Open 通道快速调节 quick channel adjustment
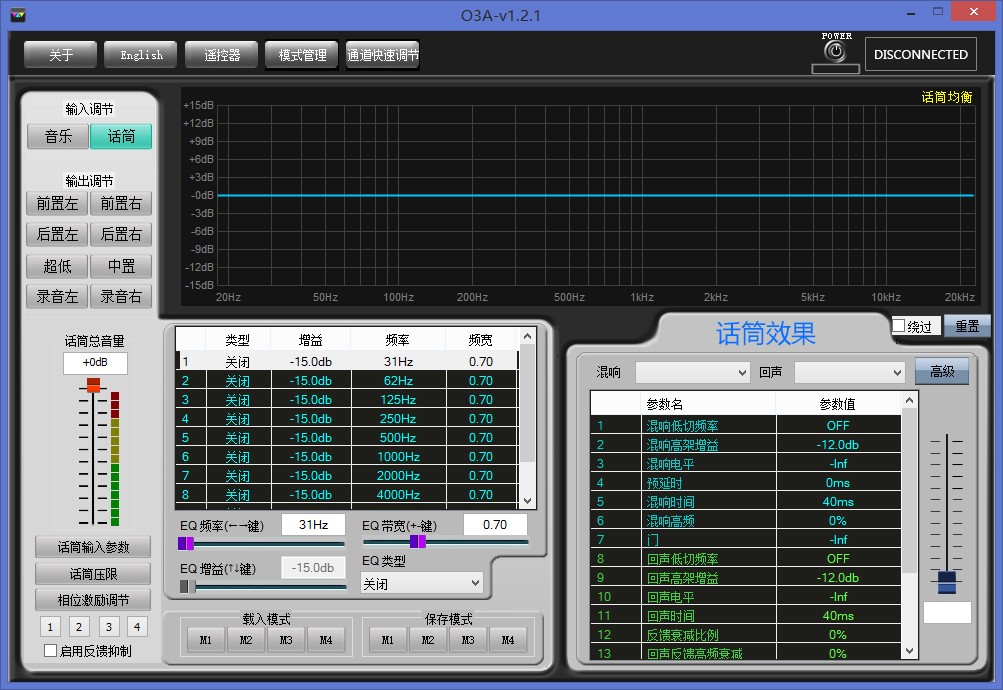Image resolution: width=1003 pixels, height=690 pixels. click(x=383, y=55)
